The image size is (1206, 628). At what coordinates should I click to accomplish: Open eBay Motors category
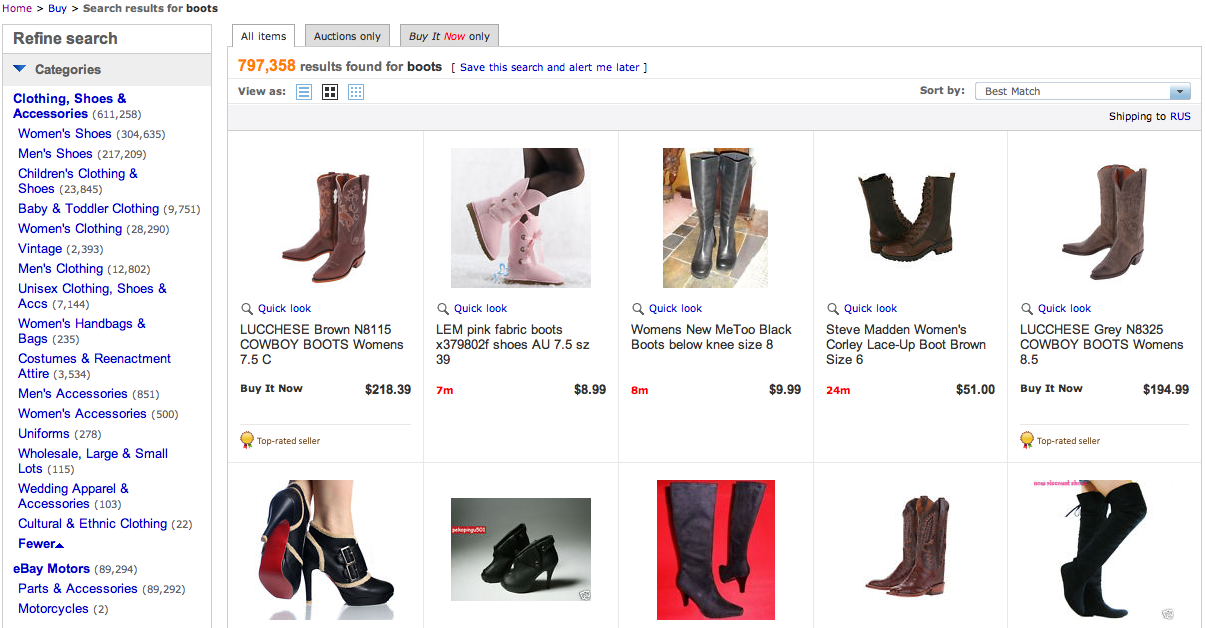click(51, 568)
